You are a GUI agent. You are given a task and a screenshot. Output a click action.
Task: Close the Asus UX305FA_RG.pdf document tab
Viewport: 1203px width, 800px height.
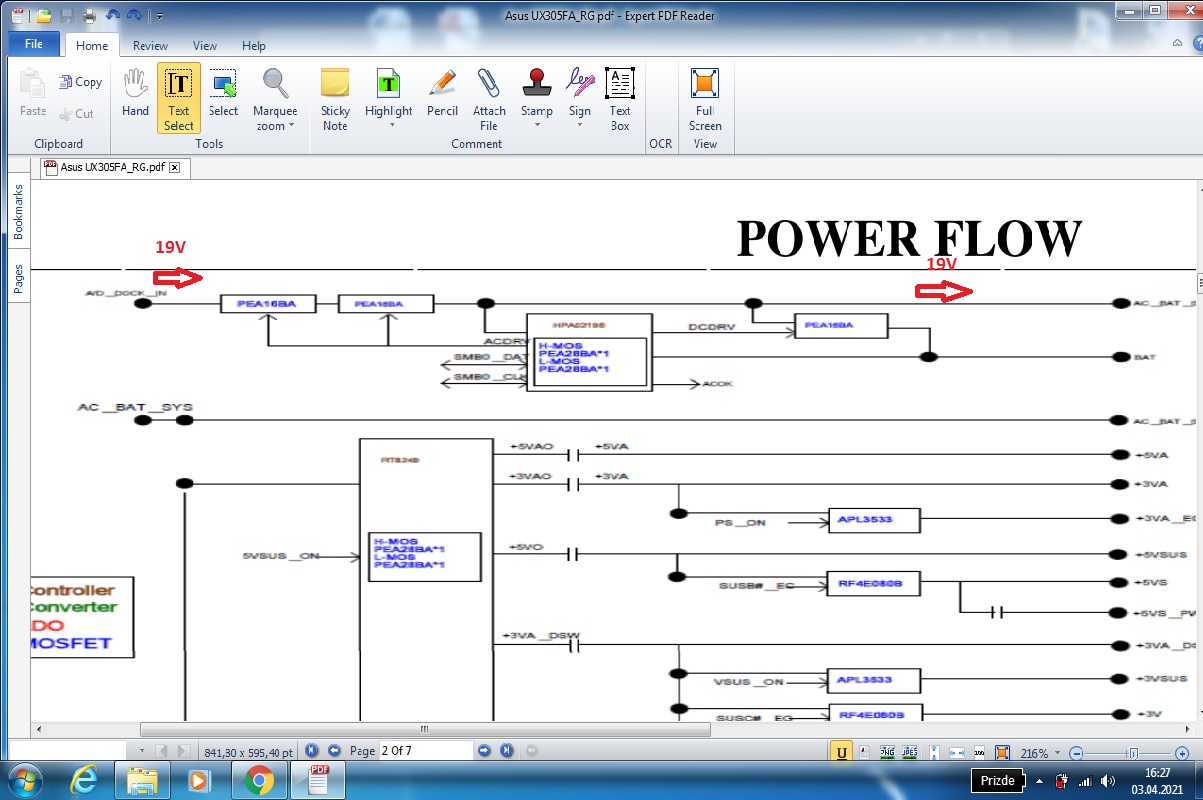tap(175, 168)
